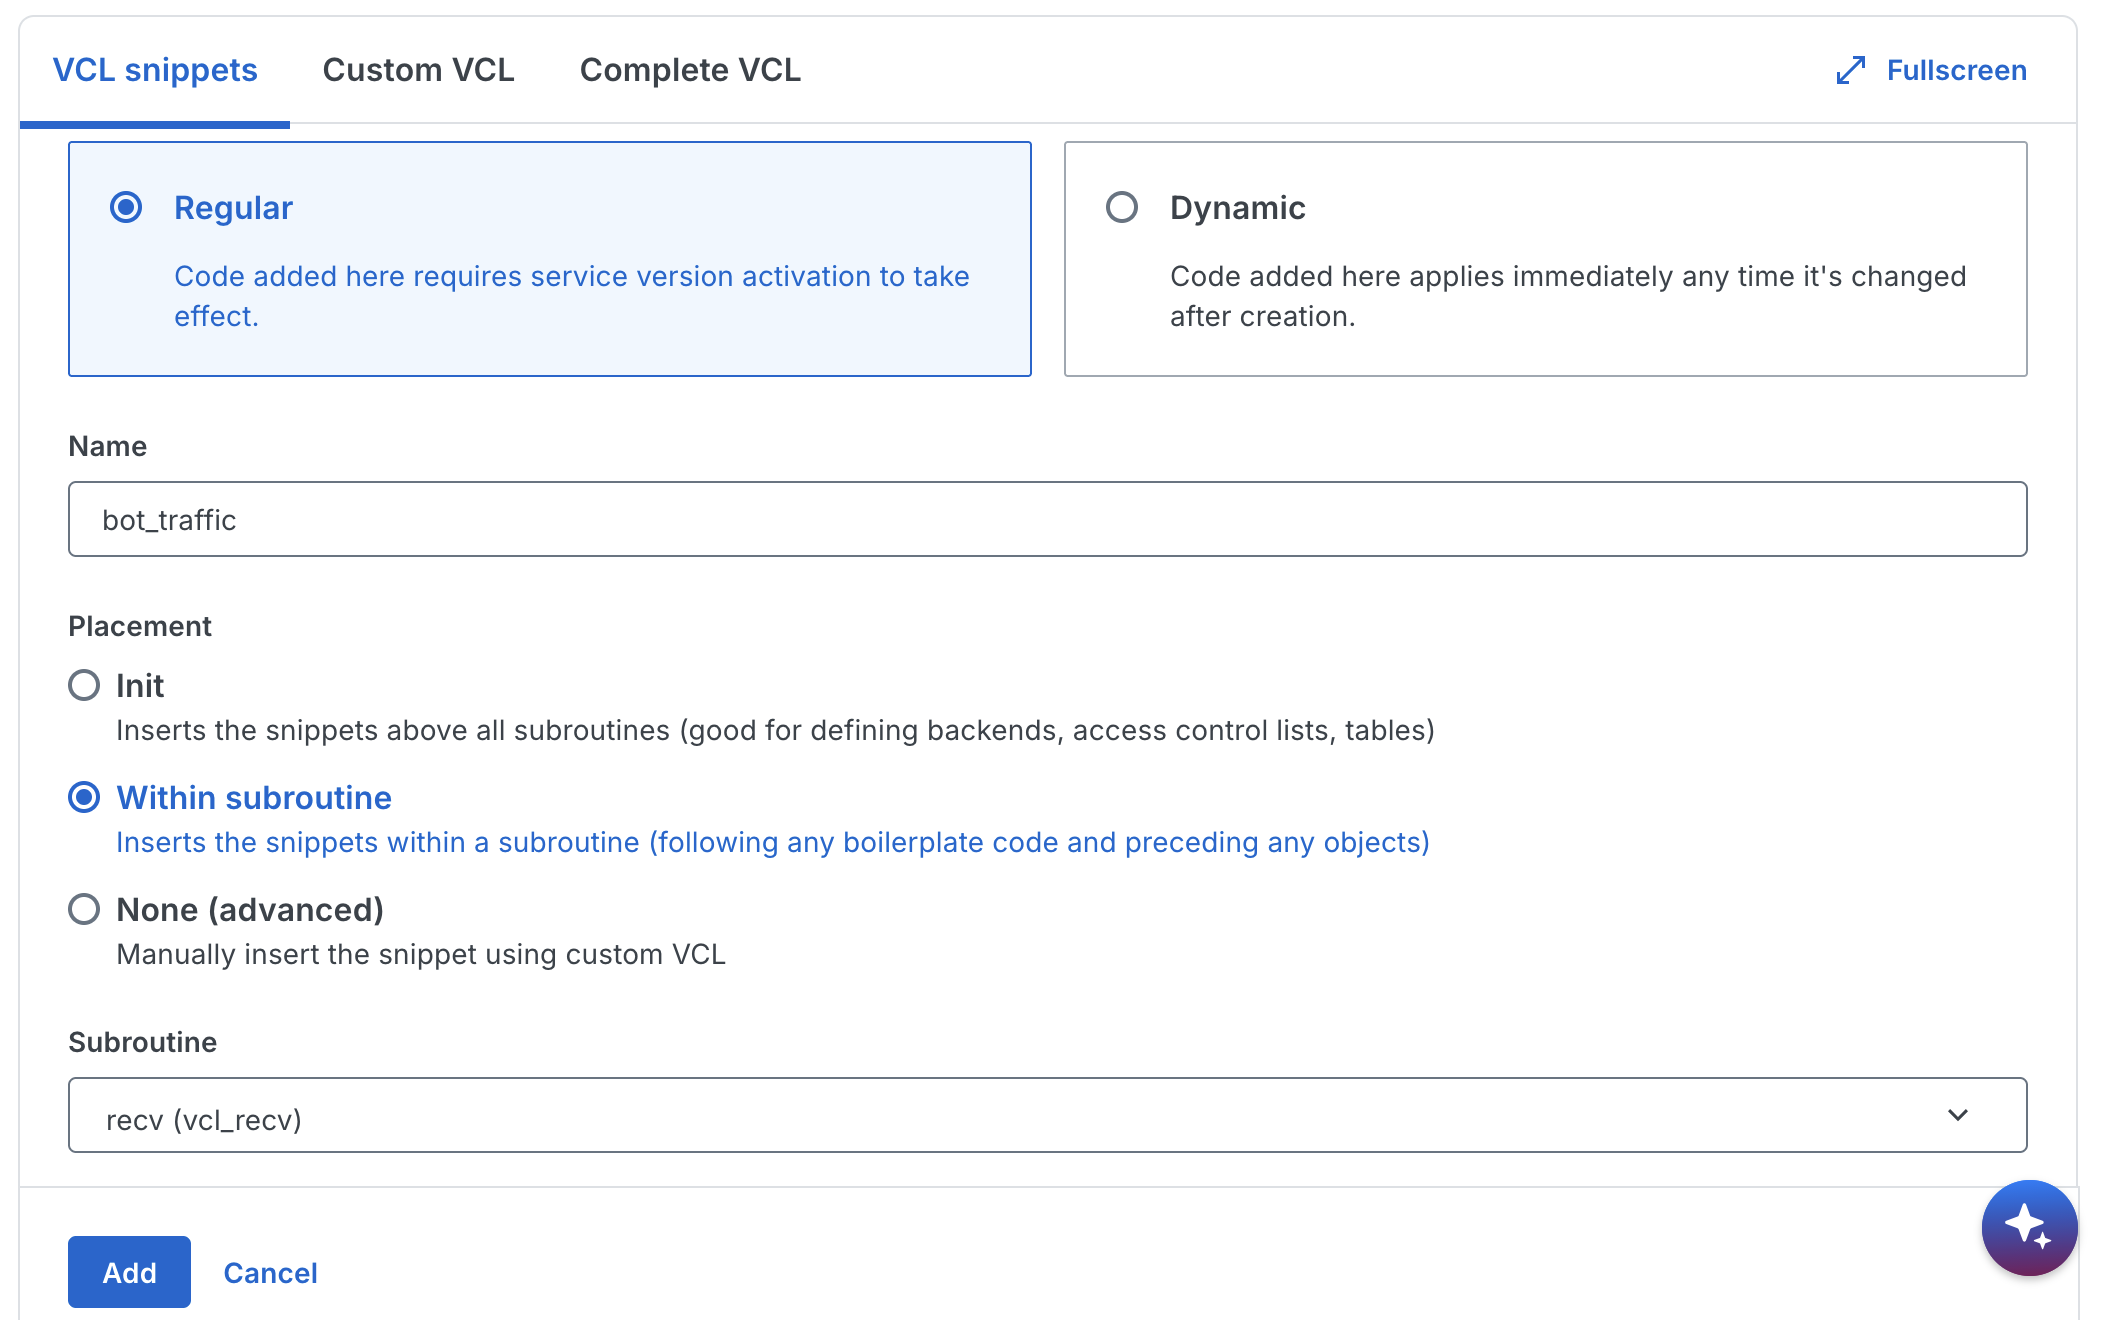
Task: Choose Init placement option
Action: pyautogui.click(x=84, y=686)
